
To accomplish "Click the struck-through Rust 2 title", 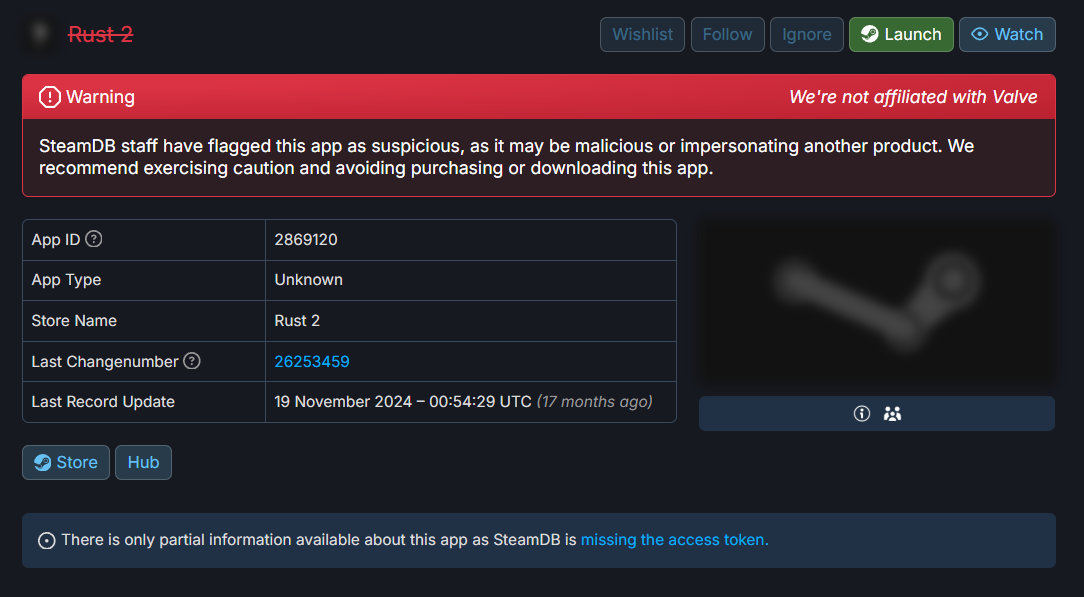I will 100,35.
